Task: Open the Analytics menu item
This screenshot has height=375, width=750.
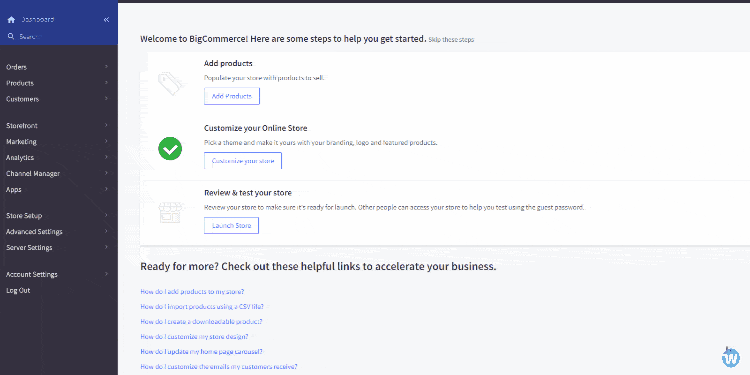Action: click(x=20, y=158)
